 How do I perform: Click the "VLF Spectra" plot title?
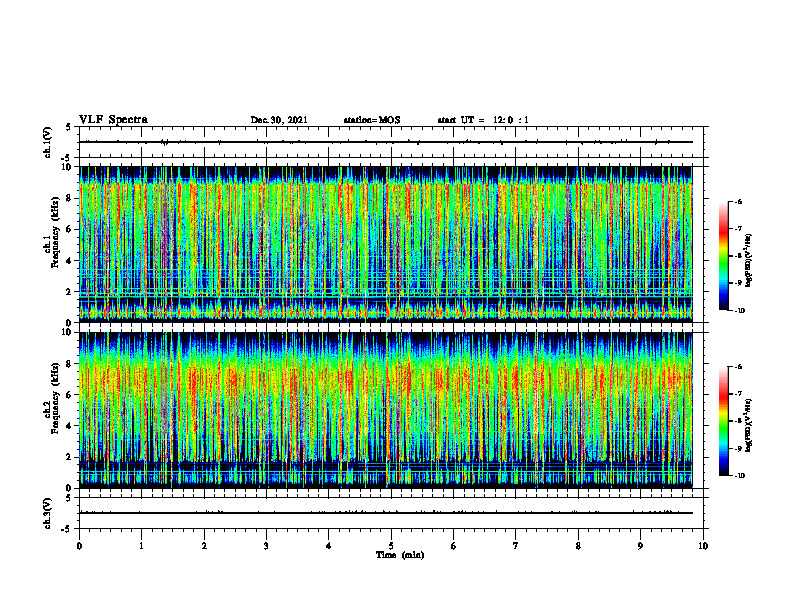[x=113, y=120]
